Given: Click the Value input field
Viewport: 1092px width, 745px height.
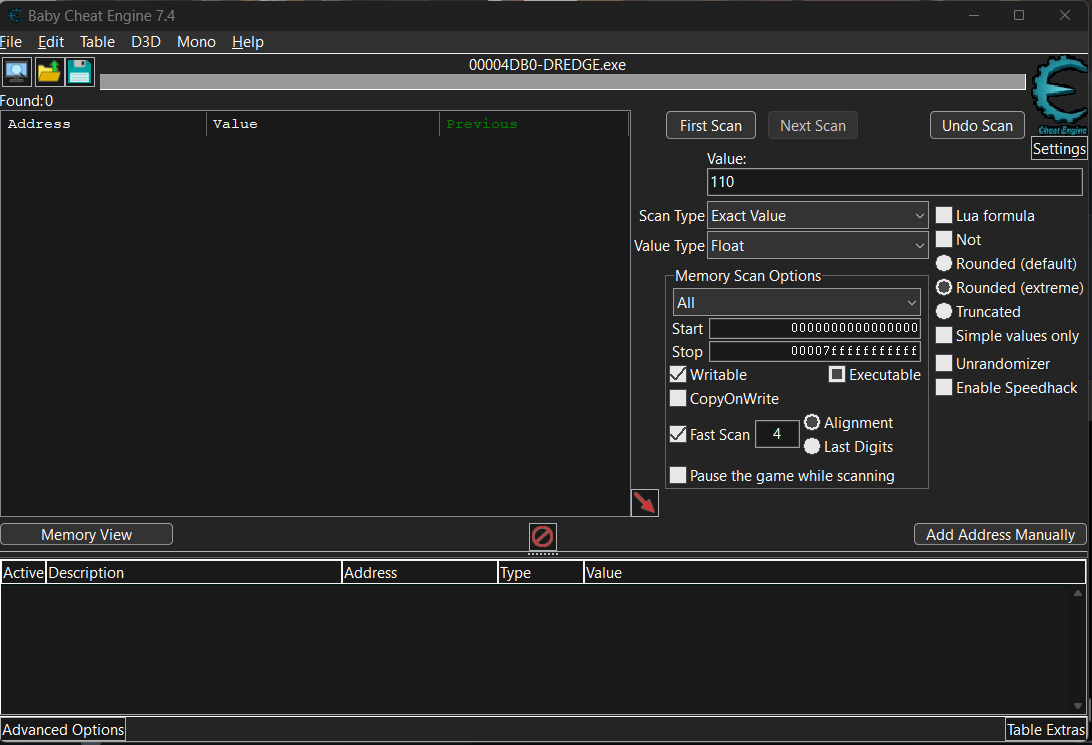Looking at the screenshot, I should [895, 182].
